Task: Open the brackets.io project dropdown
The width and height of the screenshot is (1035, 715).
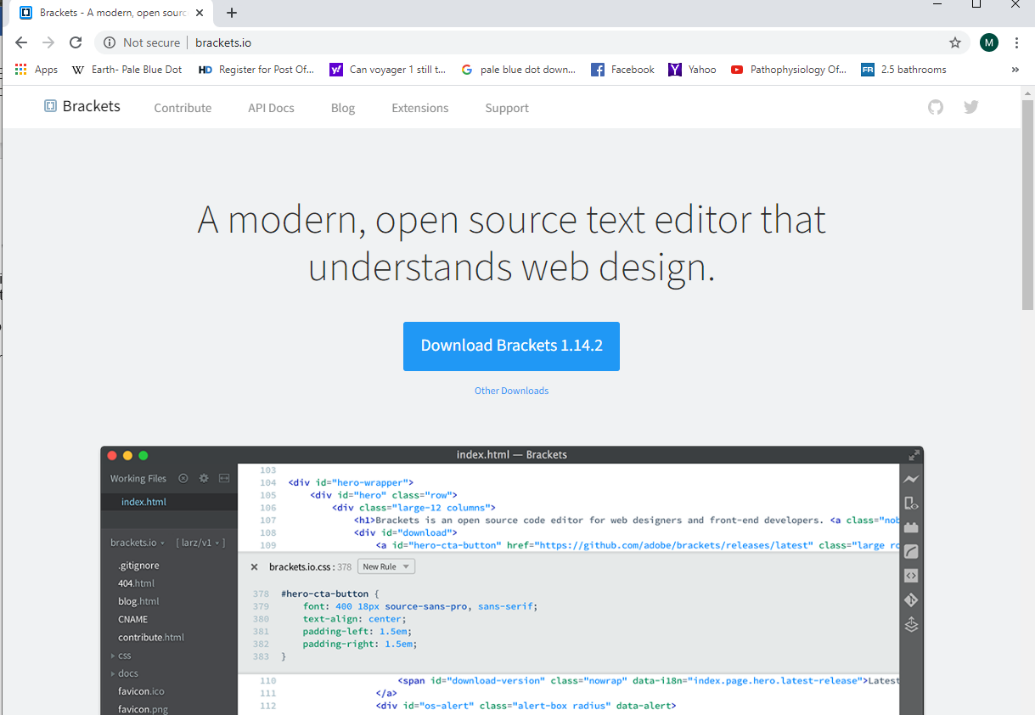Action: 137,543
